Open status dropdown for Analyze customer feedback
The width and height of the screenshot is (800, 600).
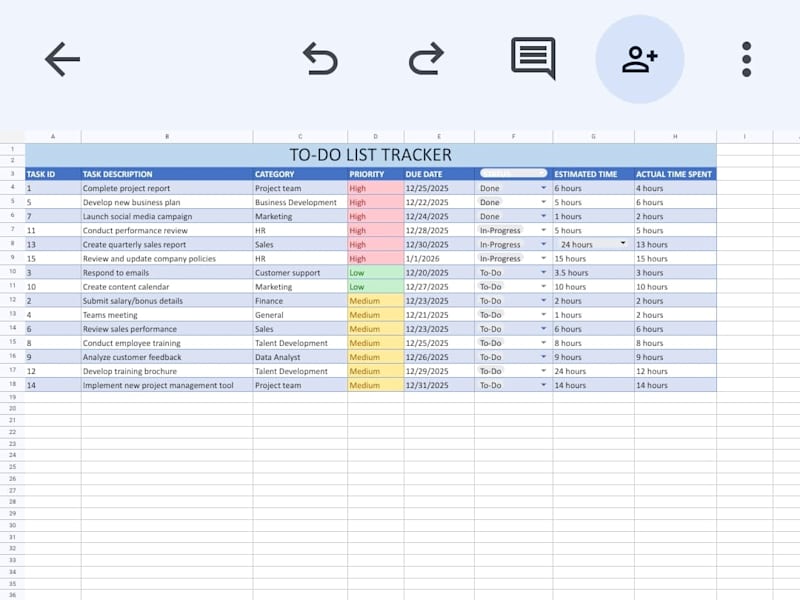543,357
